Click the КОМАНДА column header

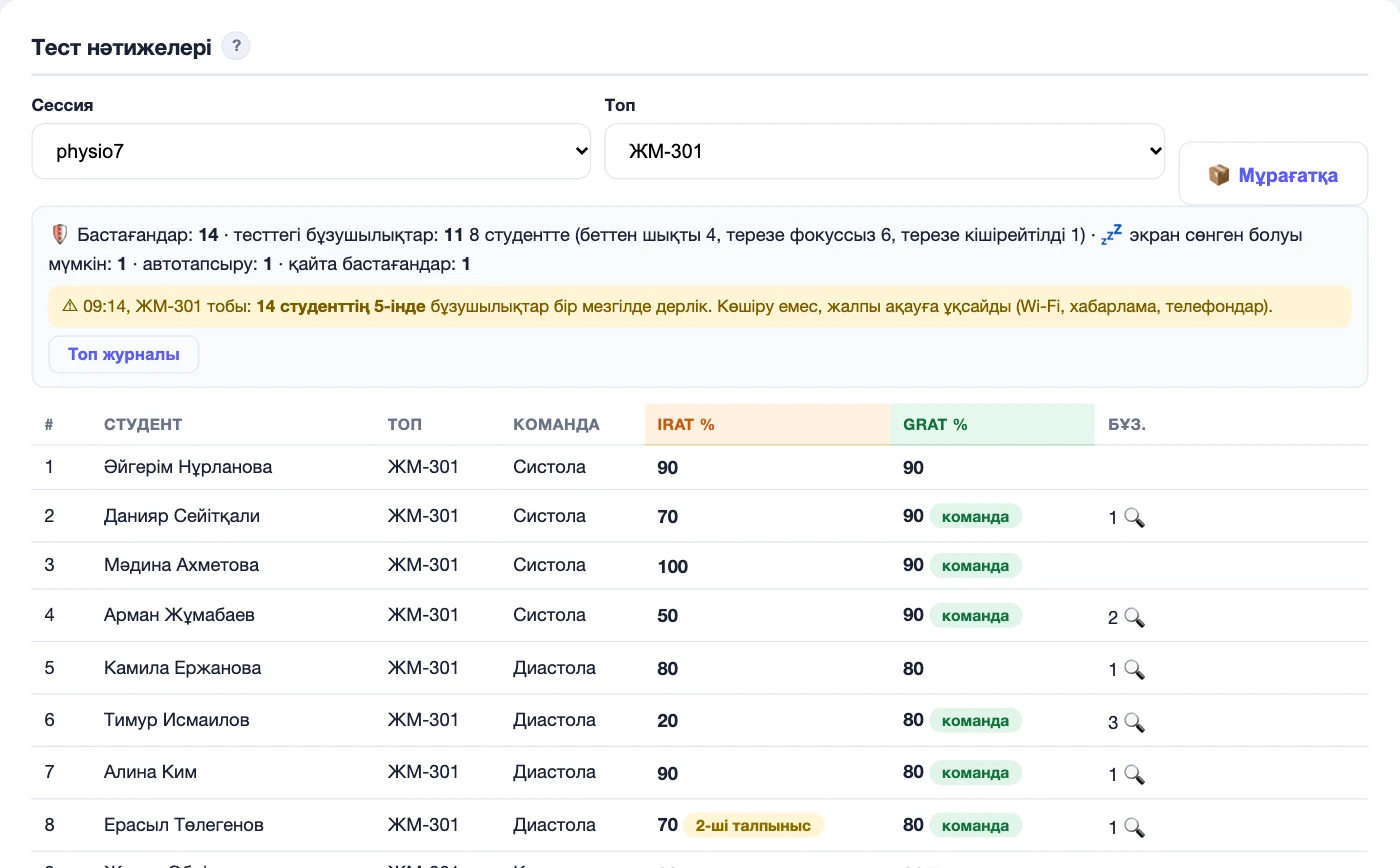pos(556,424)
